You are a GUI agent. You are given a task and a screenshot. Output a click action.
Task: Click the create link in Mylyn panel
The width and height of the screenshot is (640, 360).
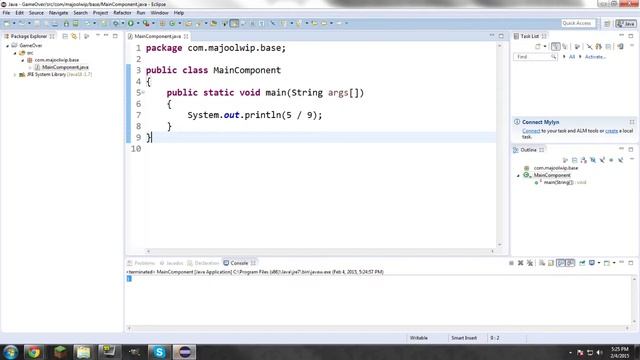(x=611, y=131)
